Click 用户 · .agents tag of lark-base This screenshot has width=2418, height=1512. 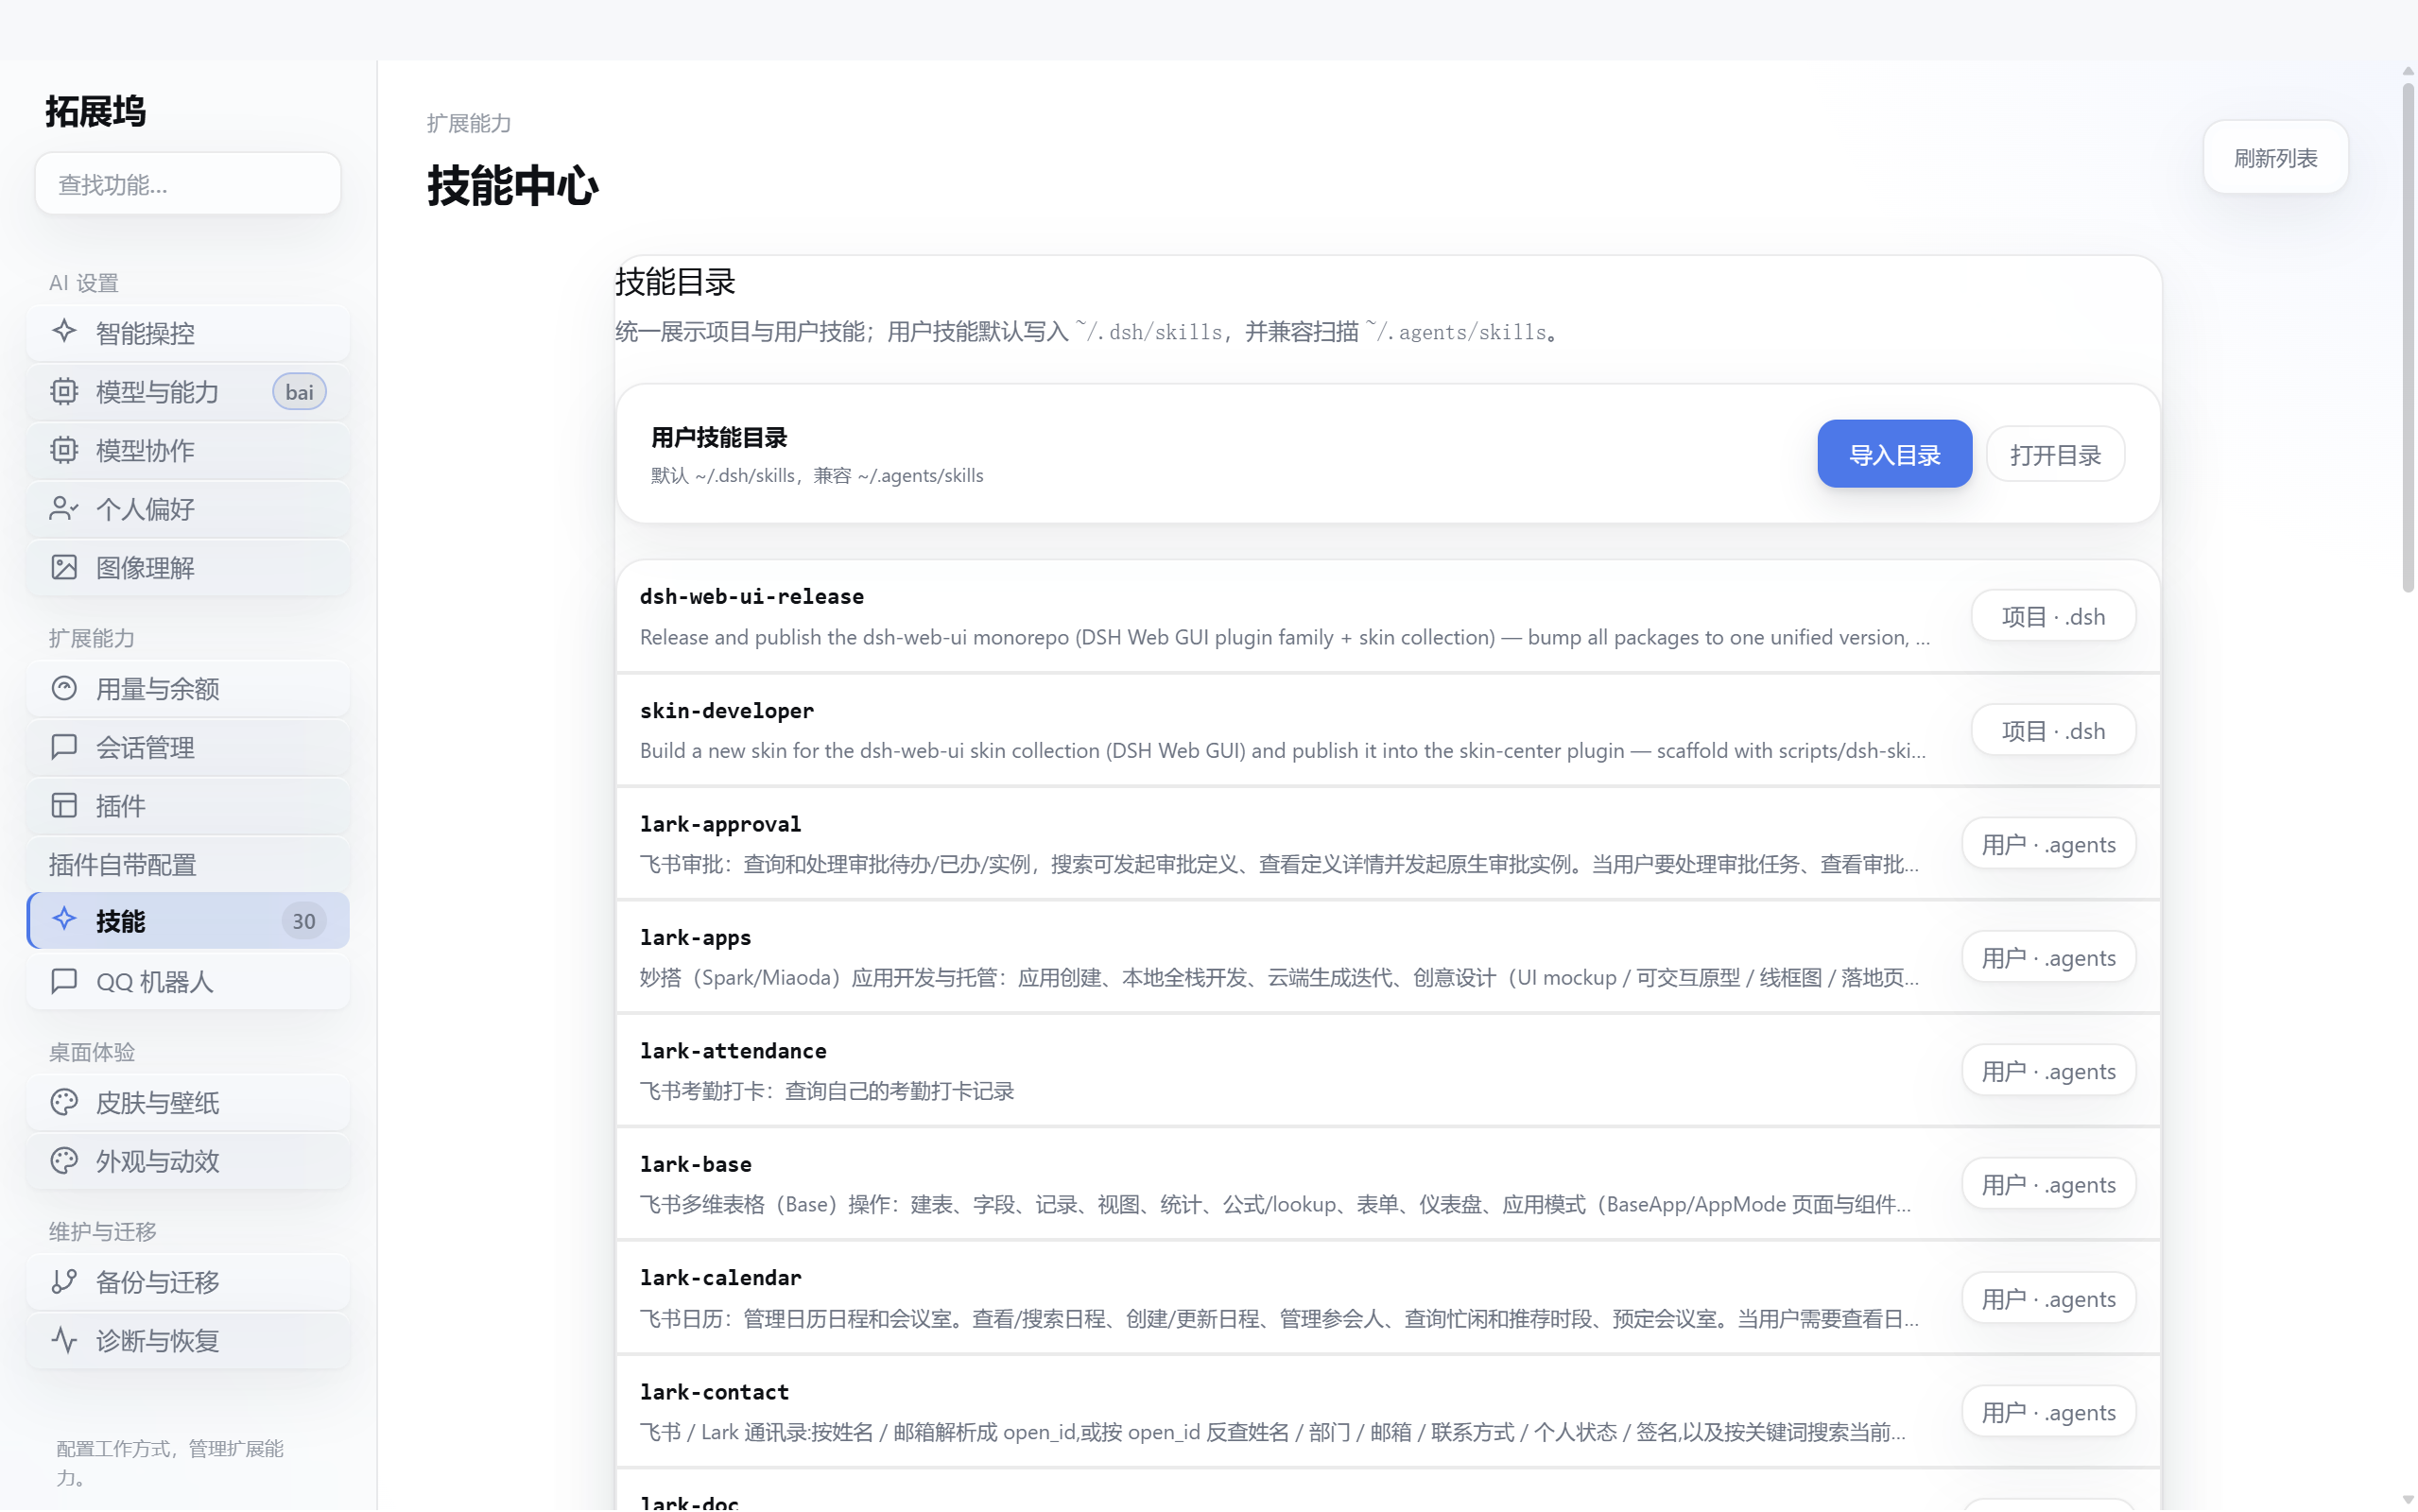(2048, 1184)
